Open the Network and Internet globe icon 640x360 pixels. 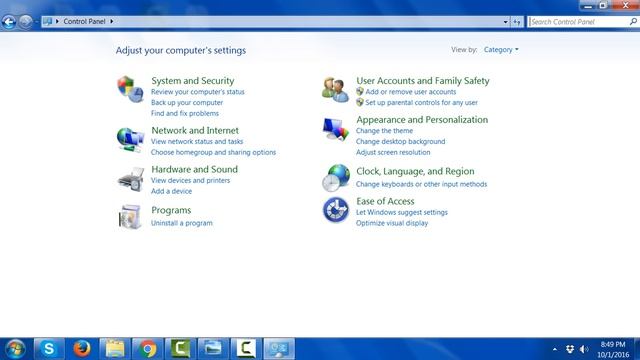131,140
